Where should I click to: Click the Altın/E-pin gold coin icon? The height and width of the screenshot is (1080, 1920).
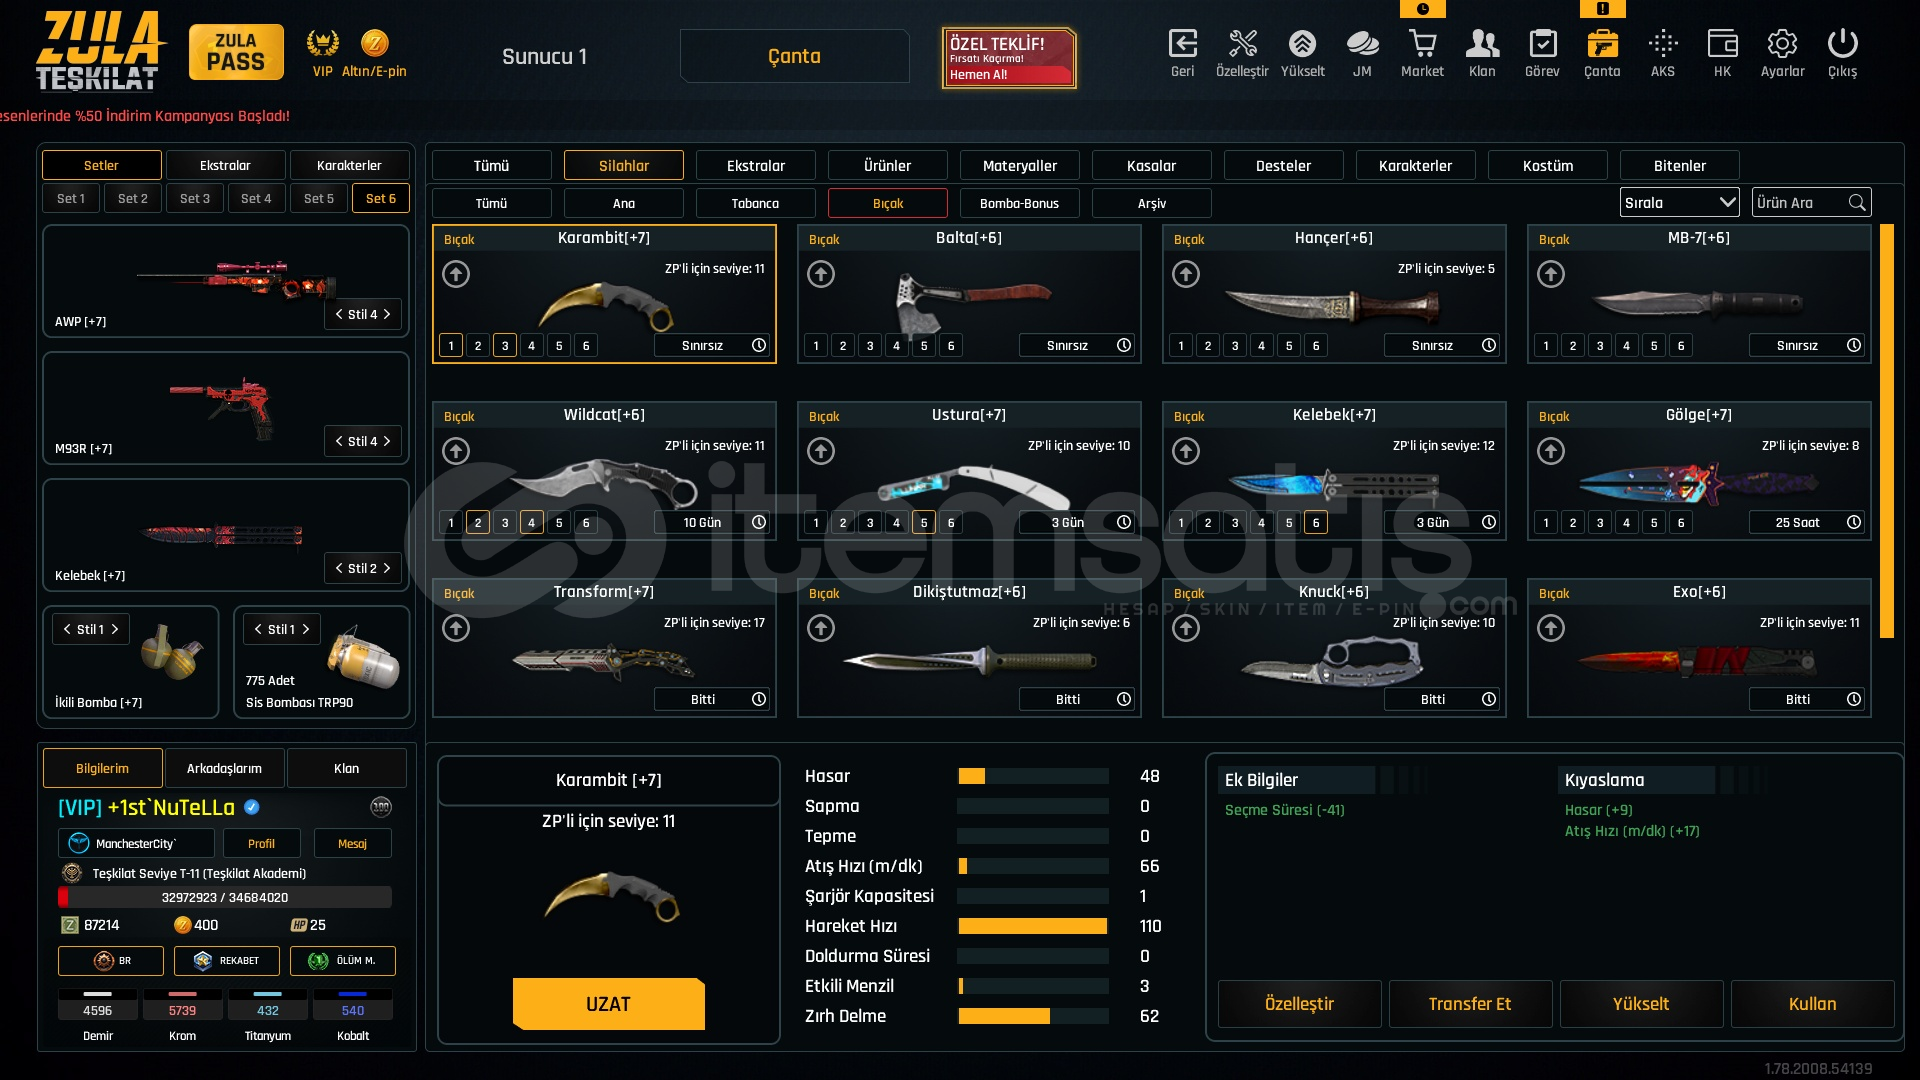(374, 43)
